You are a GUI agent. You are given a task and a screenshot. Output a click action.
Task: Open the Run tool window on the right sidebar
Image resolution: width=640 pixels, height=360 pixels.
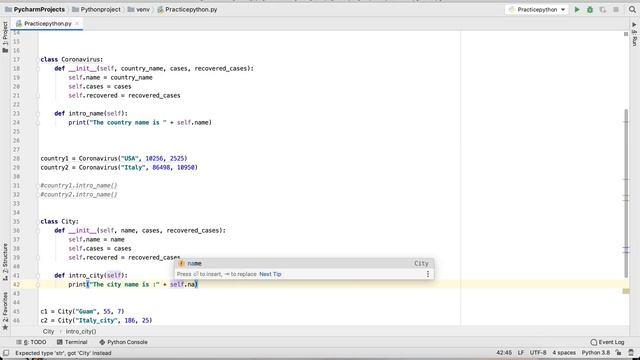click(634, 34)
